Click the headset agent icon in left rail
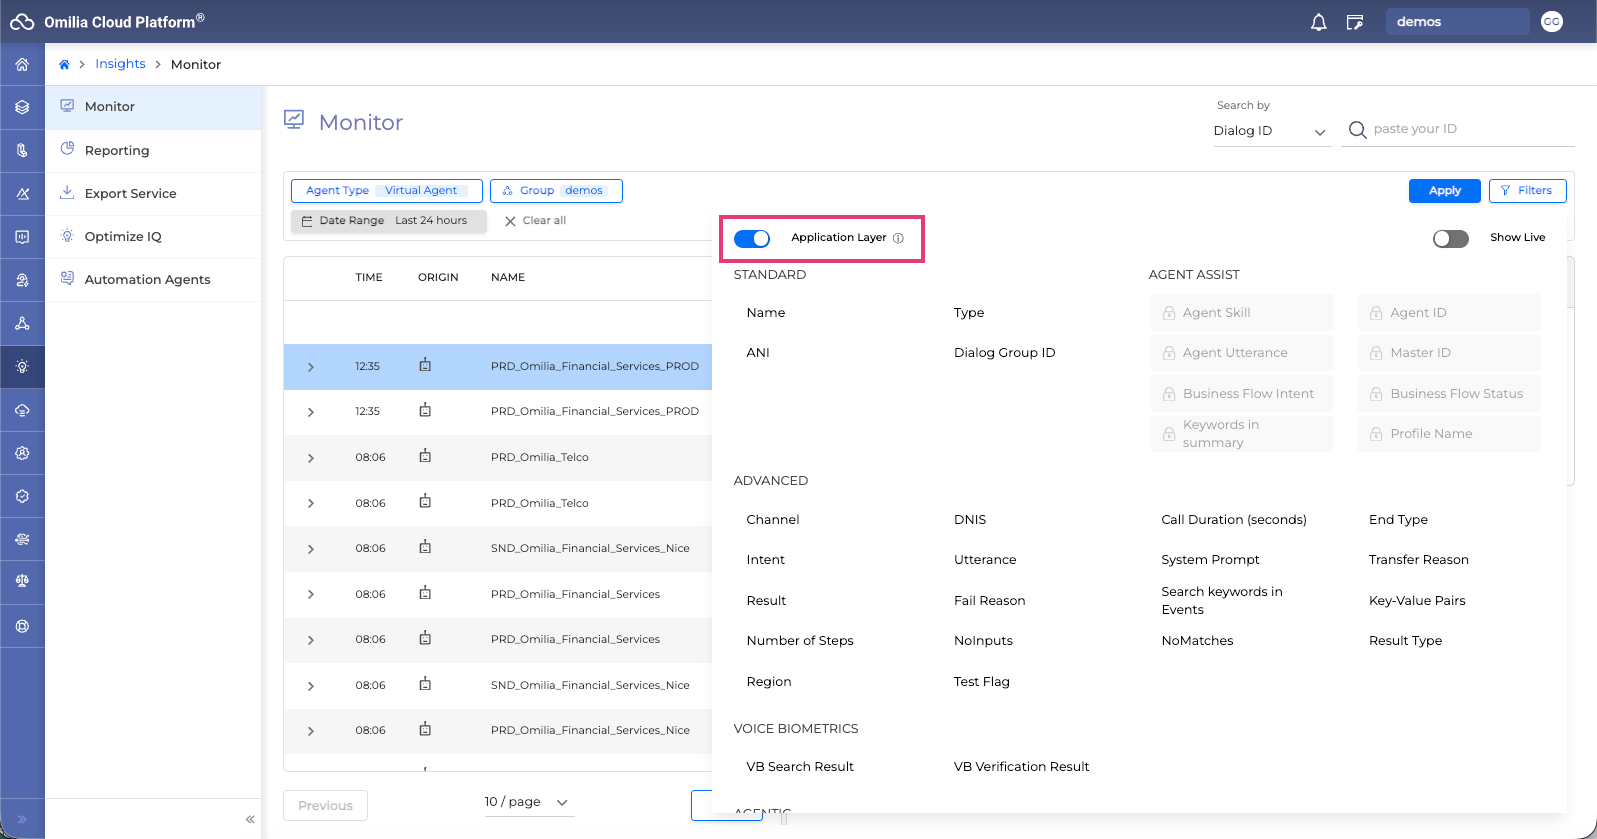1597x839 pixels. click(22, 280)
